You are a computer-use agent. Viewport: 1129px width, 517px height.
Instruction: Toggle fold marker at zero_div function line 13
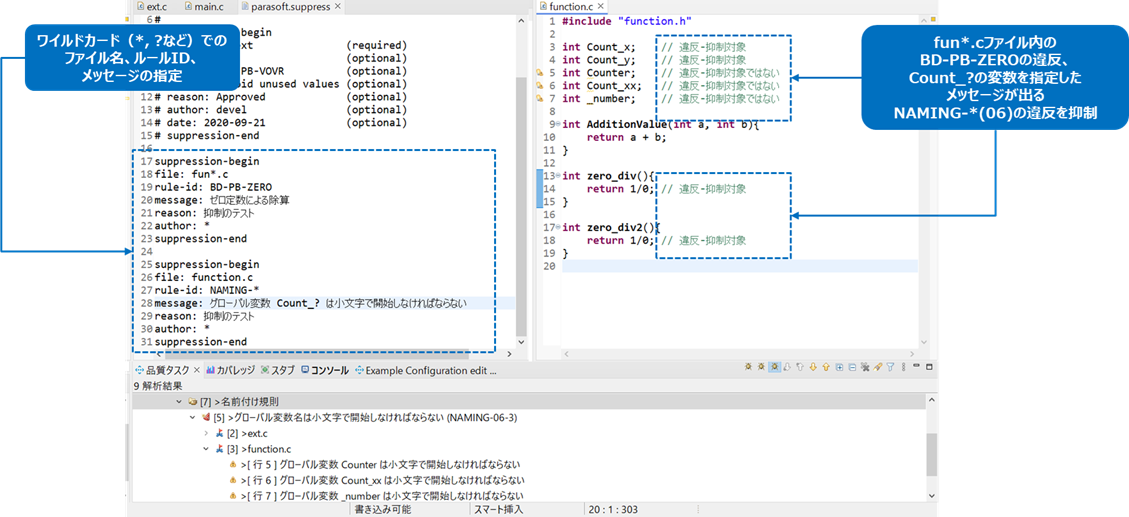(x=556, y=176)
